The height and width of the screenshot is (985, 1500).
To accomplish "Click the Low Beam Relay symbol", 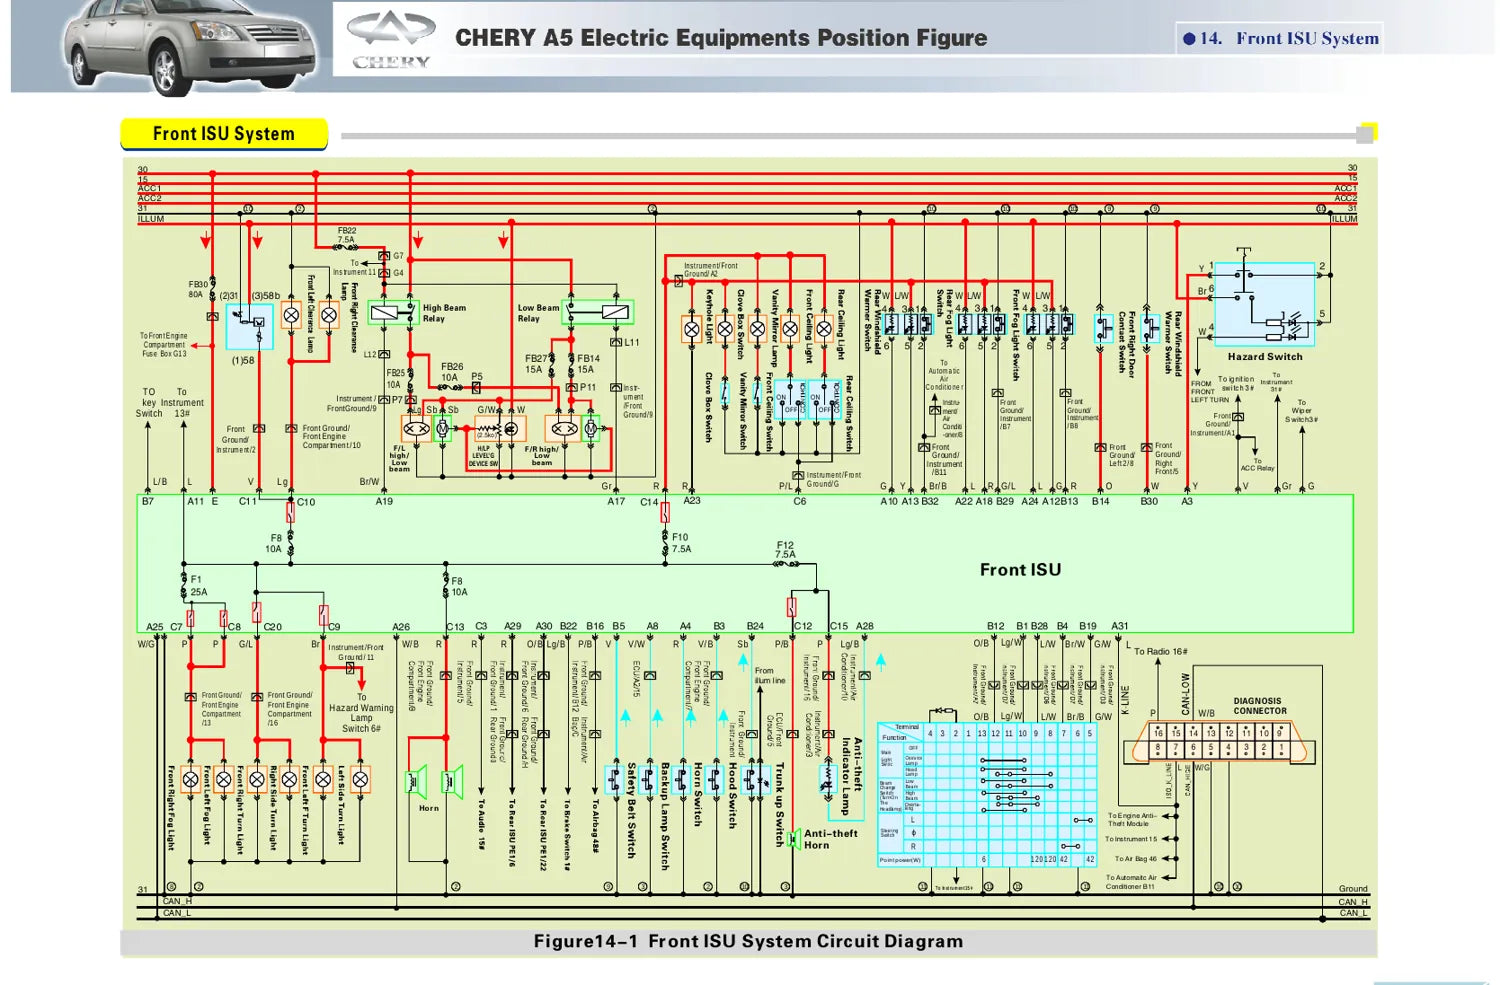I will point(599,312).
